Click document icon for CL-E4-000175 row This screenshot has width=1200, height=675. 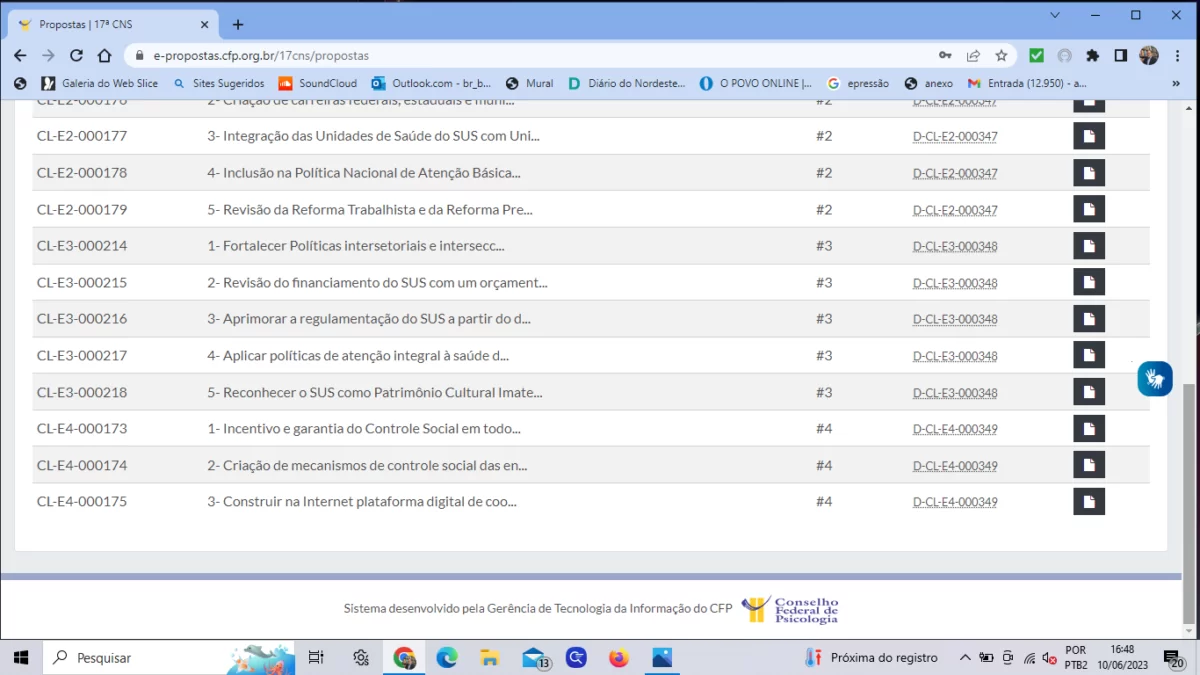pyautogui.click(x=1088, y=502)
